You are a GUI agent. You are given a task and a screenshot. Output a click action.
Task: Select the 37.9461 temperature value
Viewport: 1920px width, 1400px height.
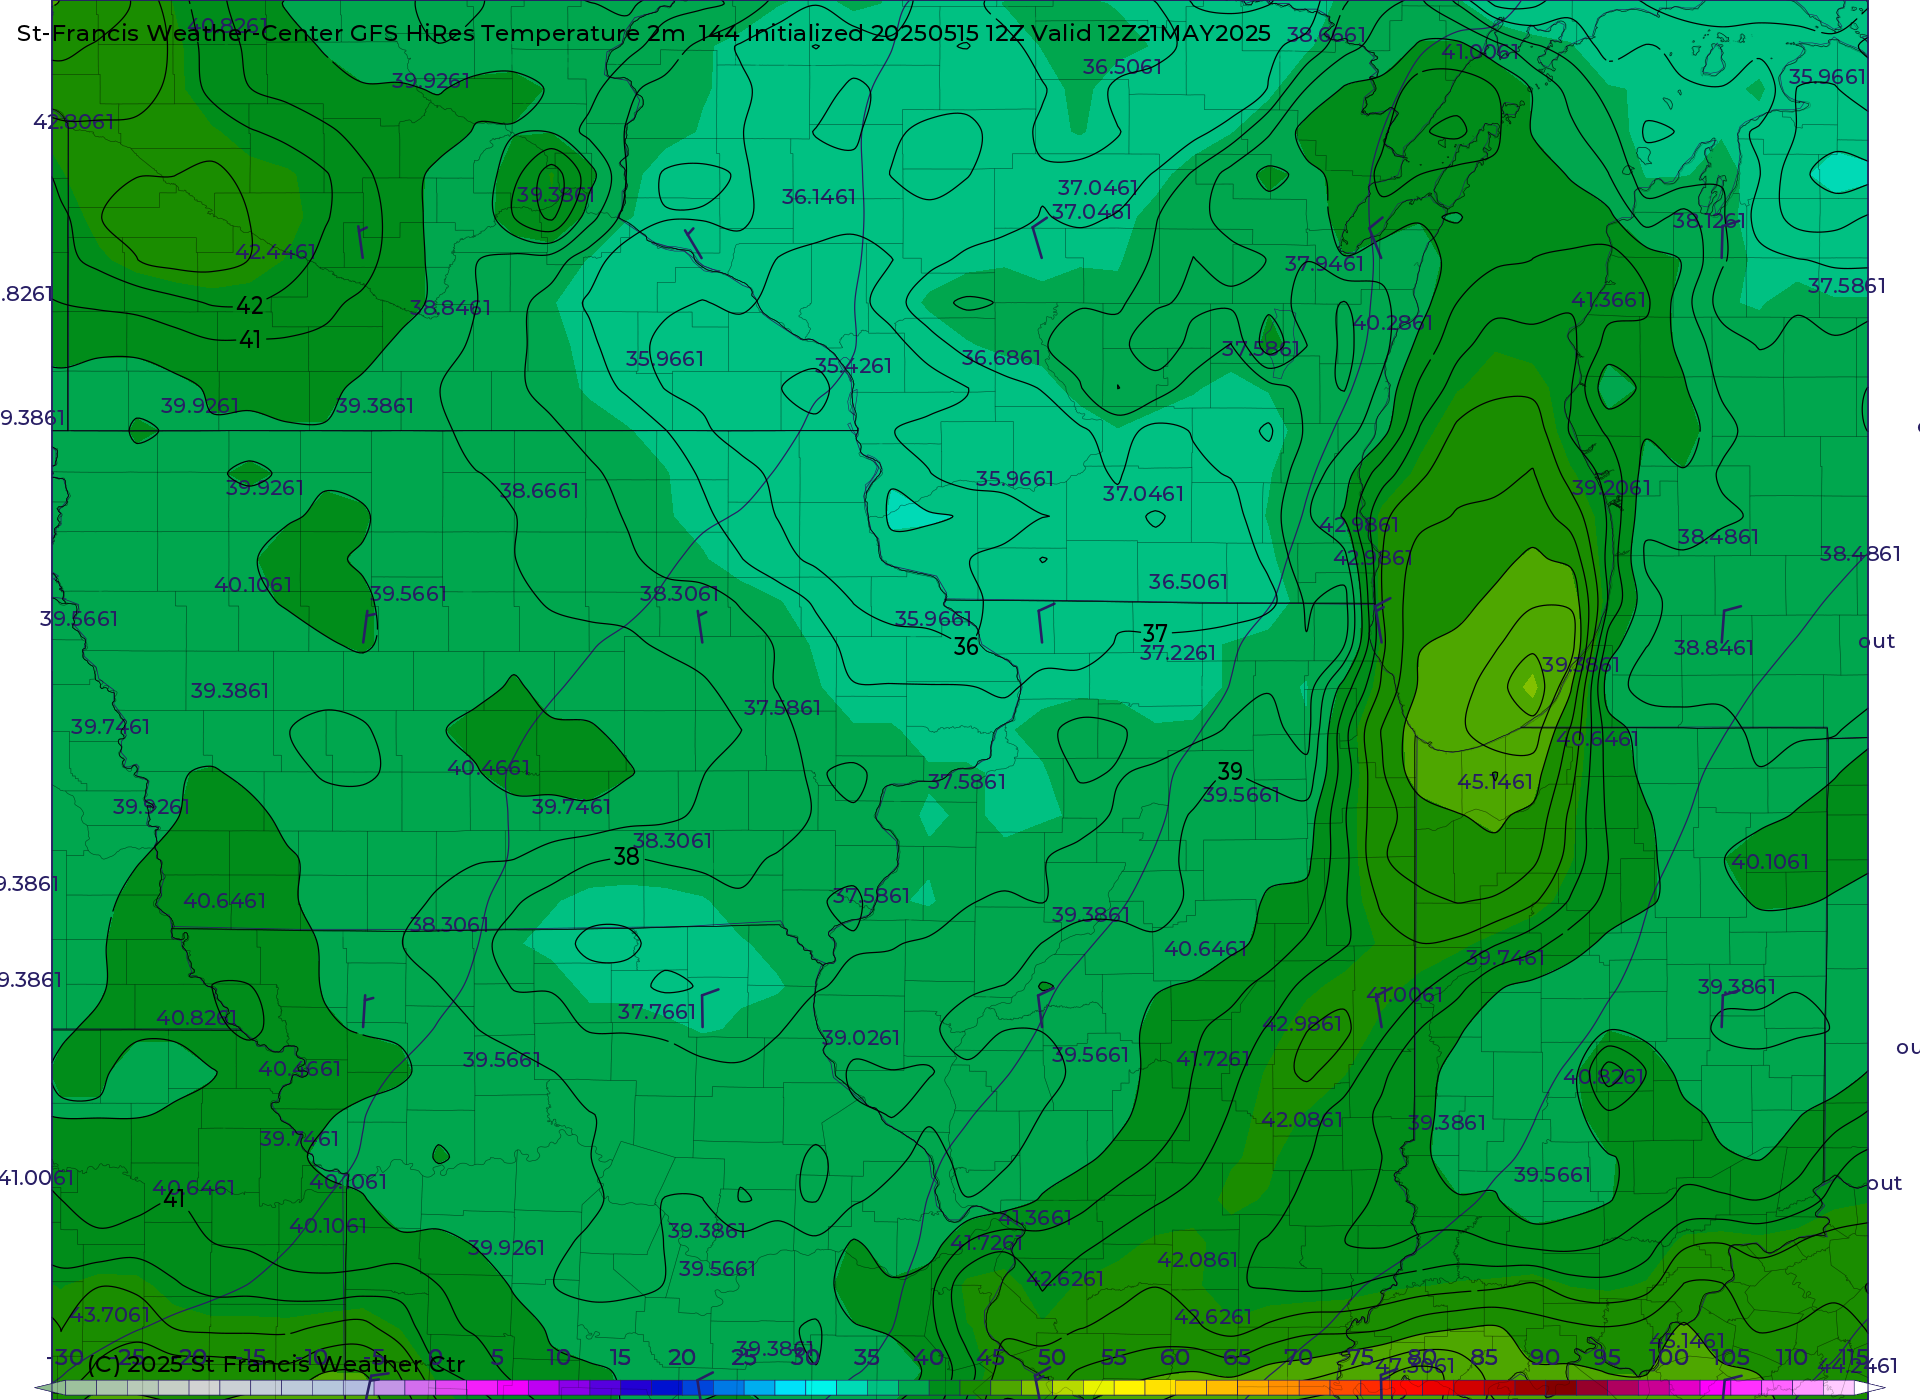(1324, 264)
